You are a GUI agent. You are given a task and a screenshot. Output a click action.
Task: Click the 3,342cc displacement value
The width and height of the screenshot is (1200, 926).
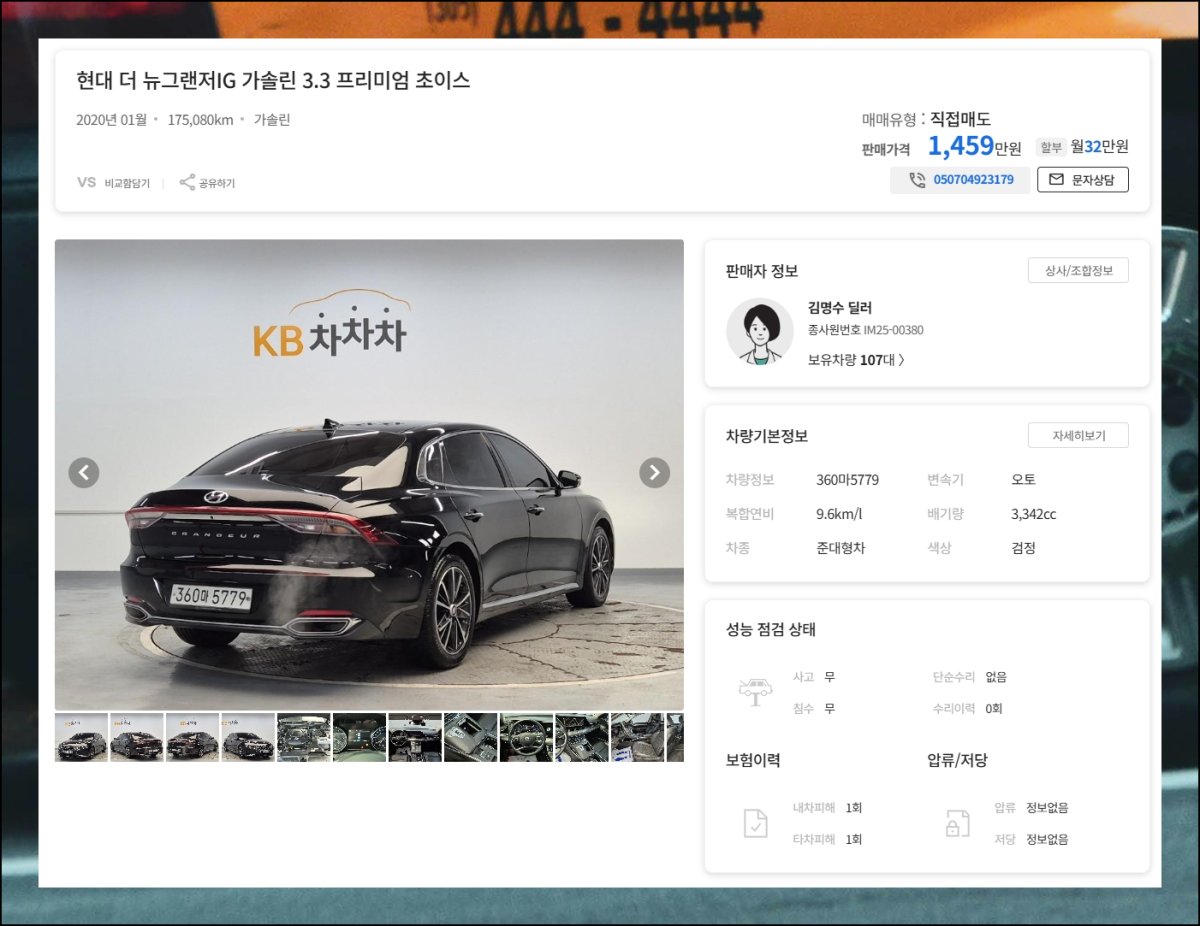[1033, 514]
